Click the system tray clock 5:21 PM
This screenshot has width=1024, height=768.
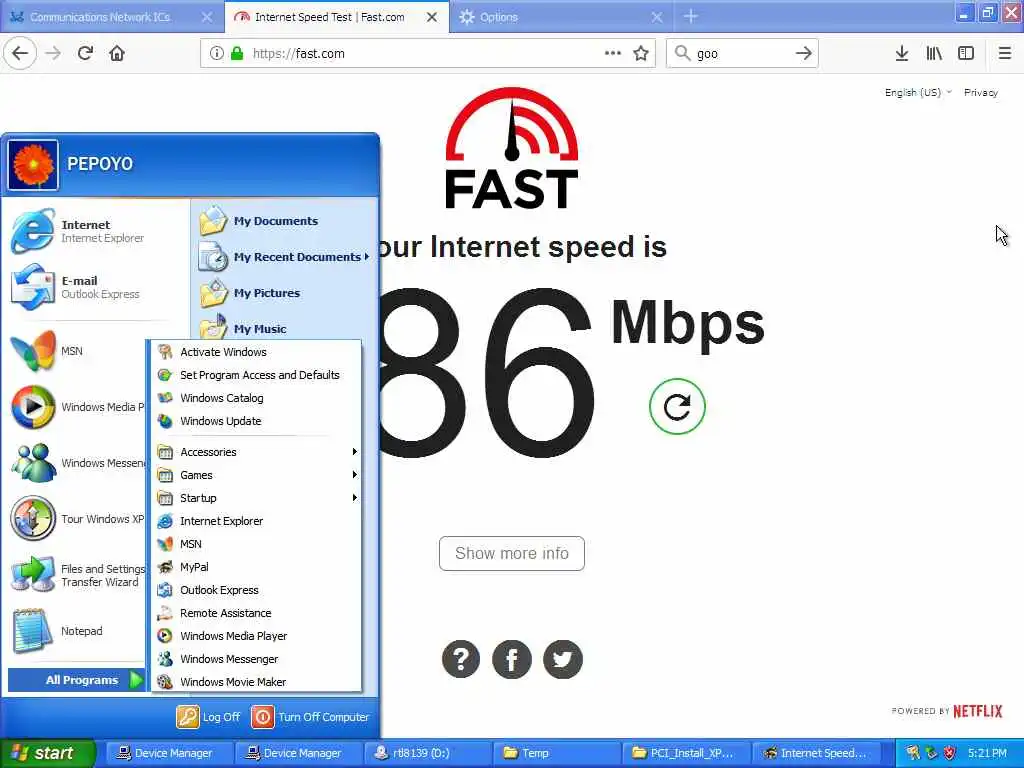point(987,753)
